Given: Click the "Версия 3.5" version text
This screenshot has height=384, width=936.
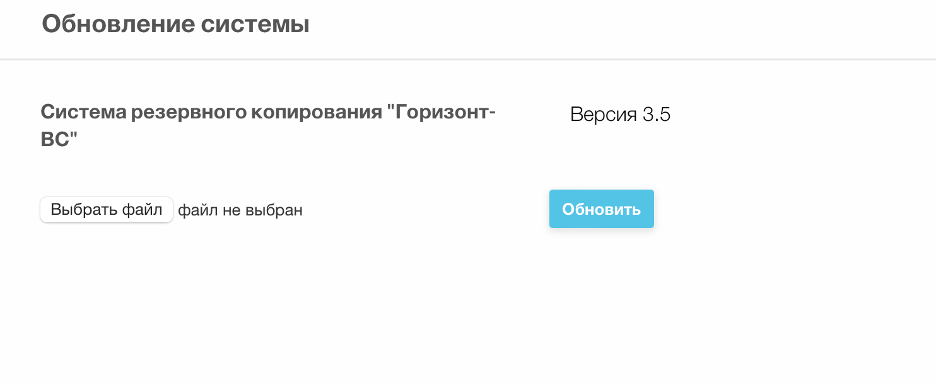Looking at the screenshot, I should tap(620, 114).
